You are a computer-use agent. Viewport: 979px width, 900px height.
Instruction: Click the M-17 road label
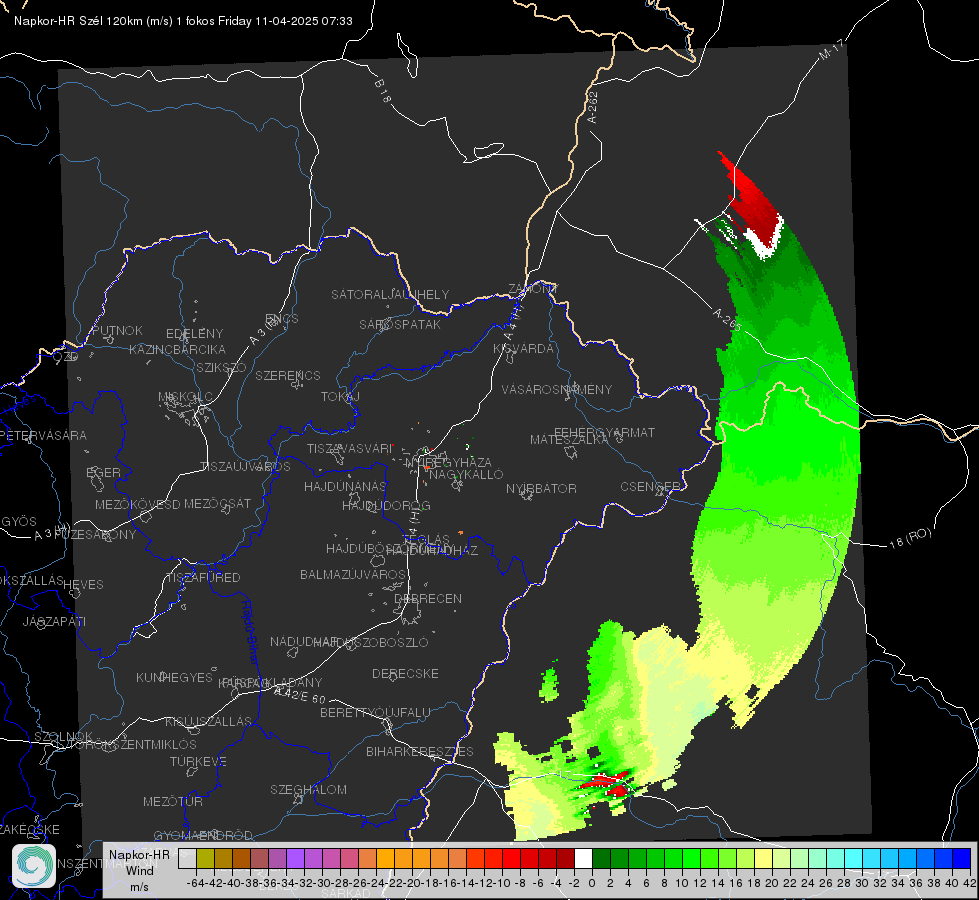pyautogui.click(x=831, y=50)
